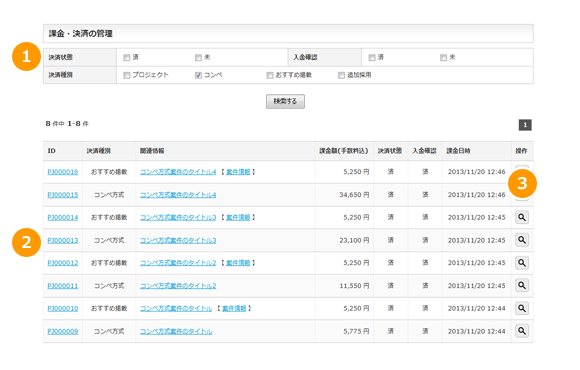Open title link コンペ方式案件のタイトル2 in row PJ000011
The height and width of the screenshot is (370, 580).
178,286
